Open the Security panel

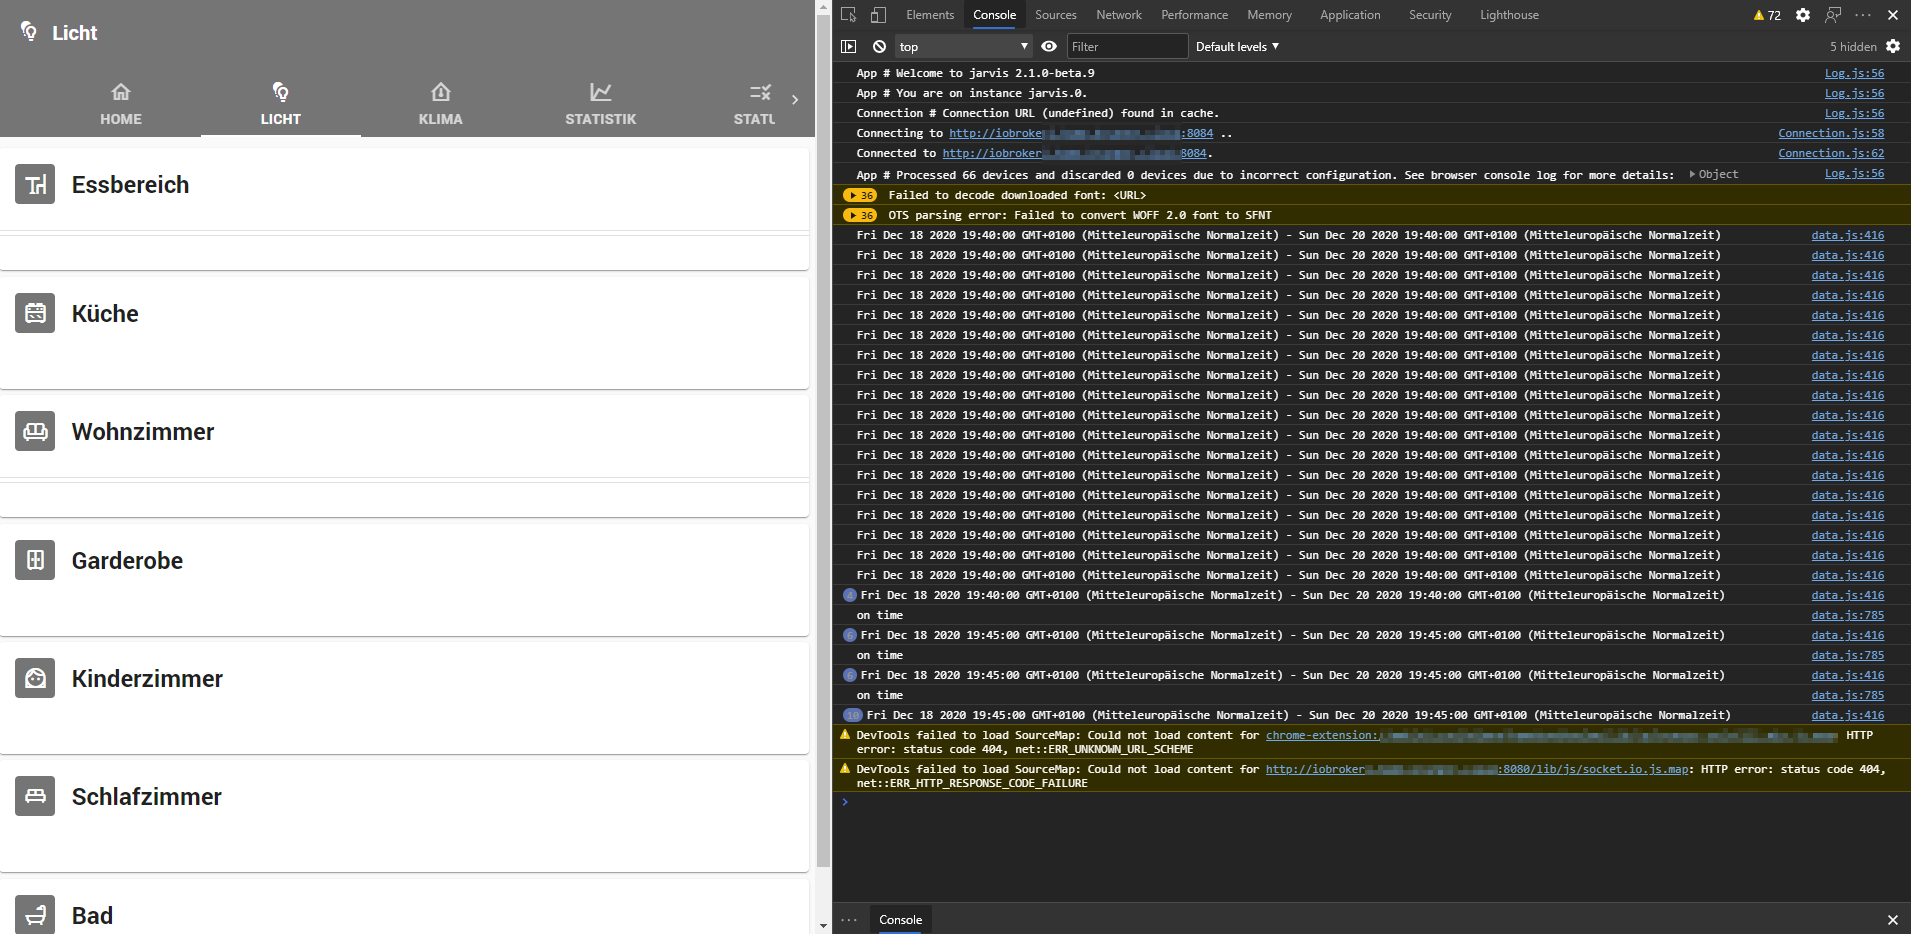click(1430, 15)
